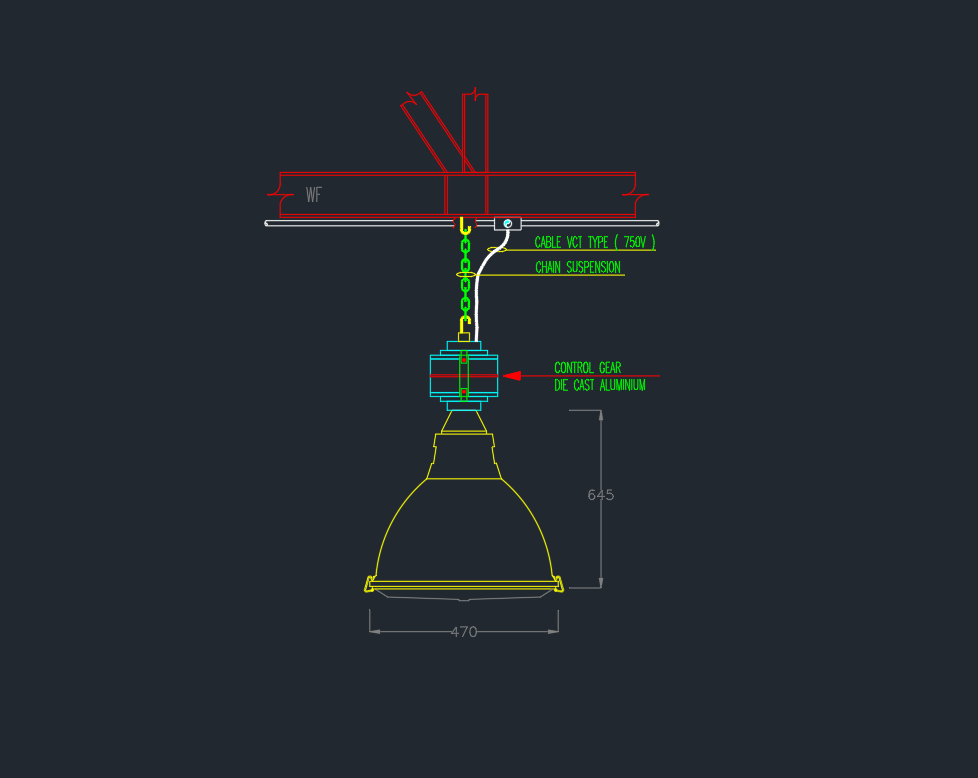Click the yellow dome lamp reflector
978x778 pixels.
[464, 530]
